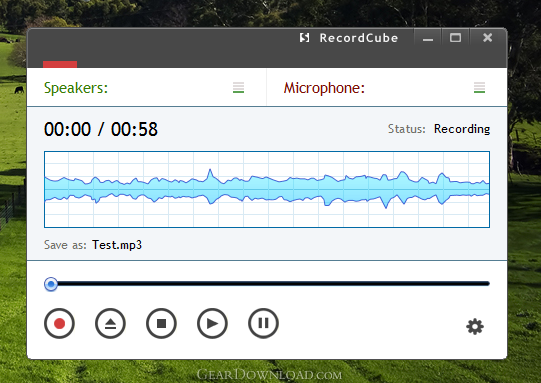Open settings via the gear icon

click(475, 326)
